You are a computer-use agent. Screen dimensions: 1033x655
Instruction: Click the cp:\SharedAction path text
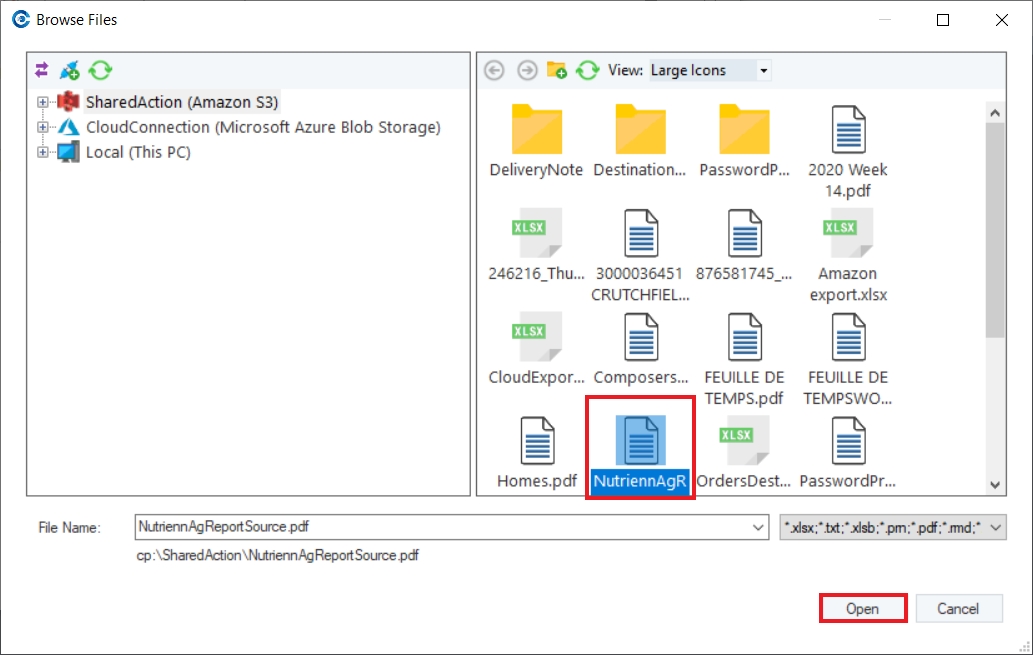click(277, 555)
